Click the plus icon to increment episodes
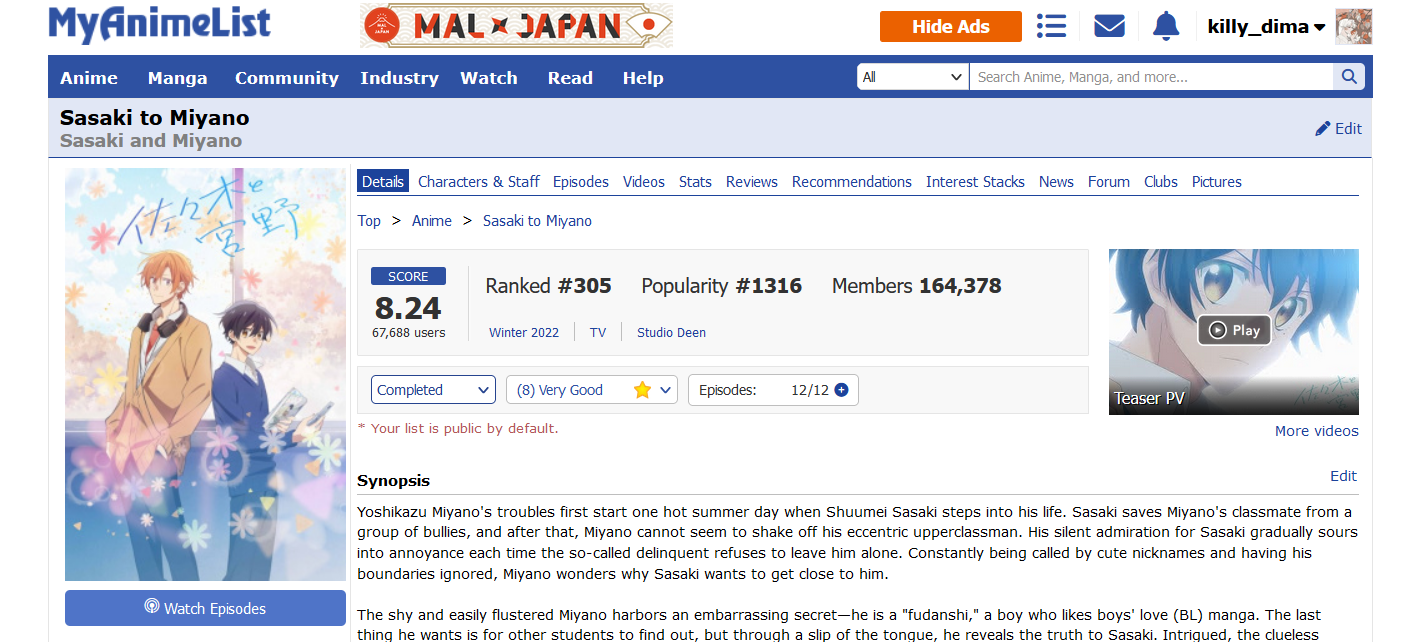This screenshot has height=642, width=1406. (841, 390)
